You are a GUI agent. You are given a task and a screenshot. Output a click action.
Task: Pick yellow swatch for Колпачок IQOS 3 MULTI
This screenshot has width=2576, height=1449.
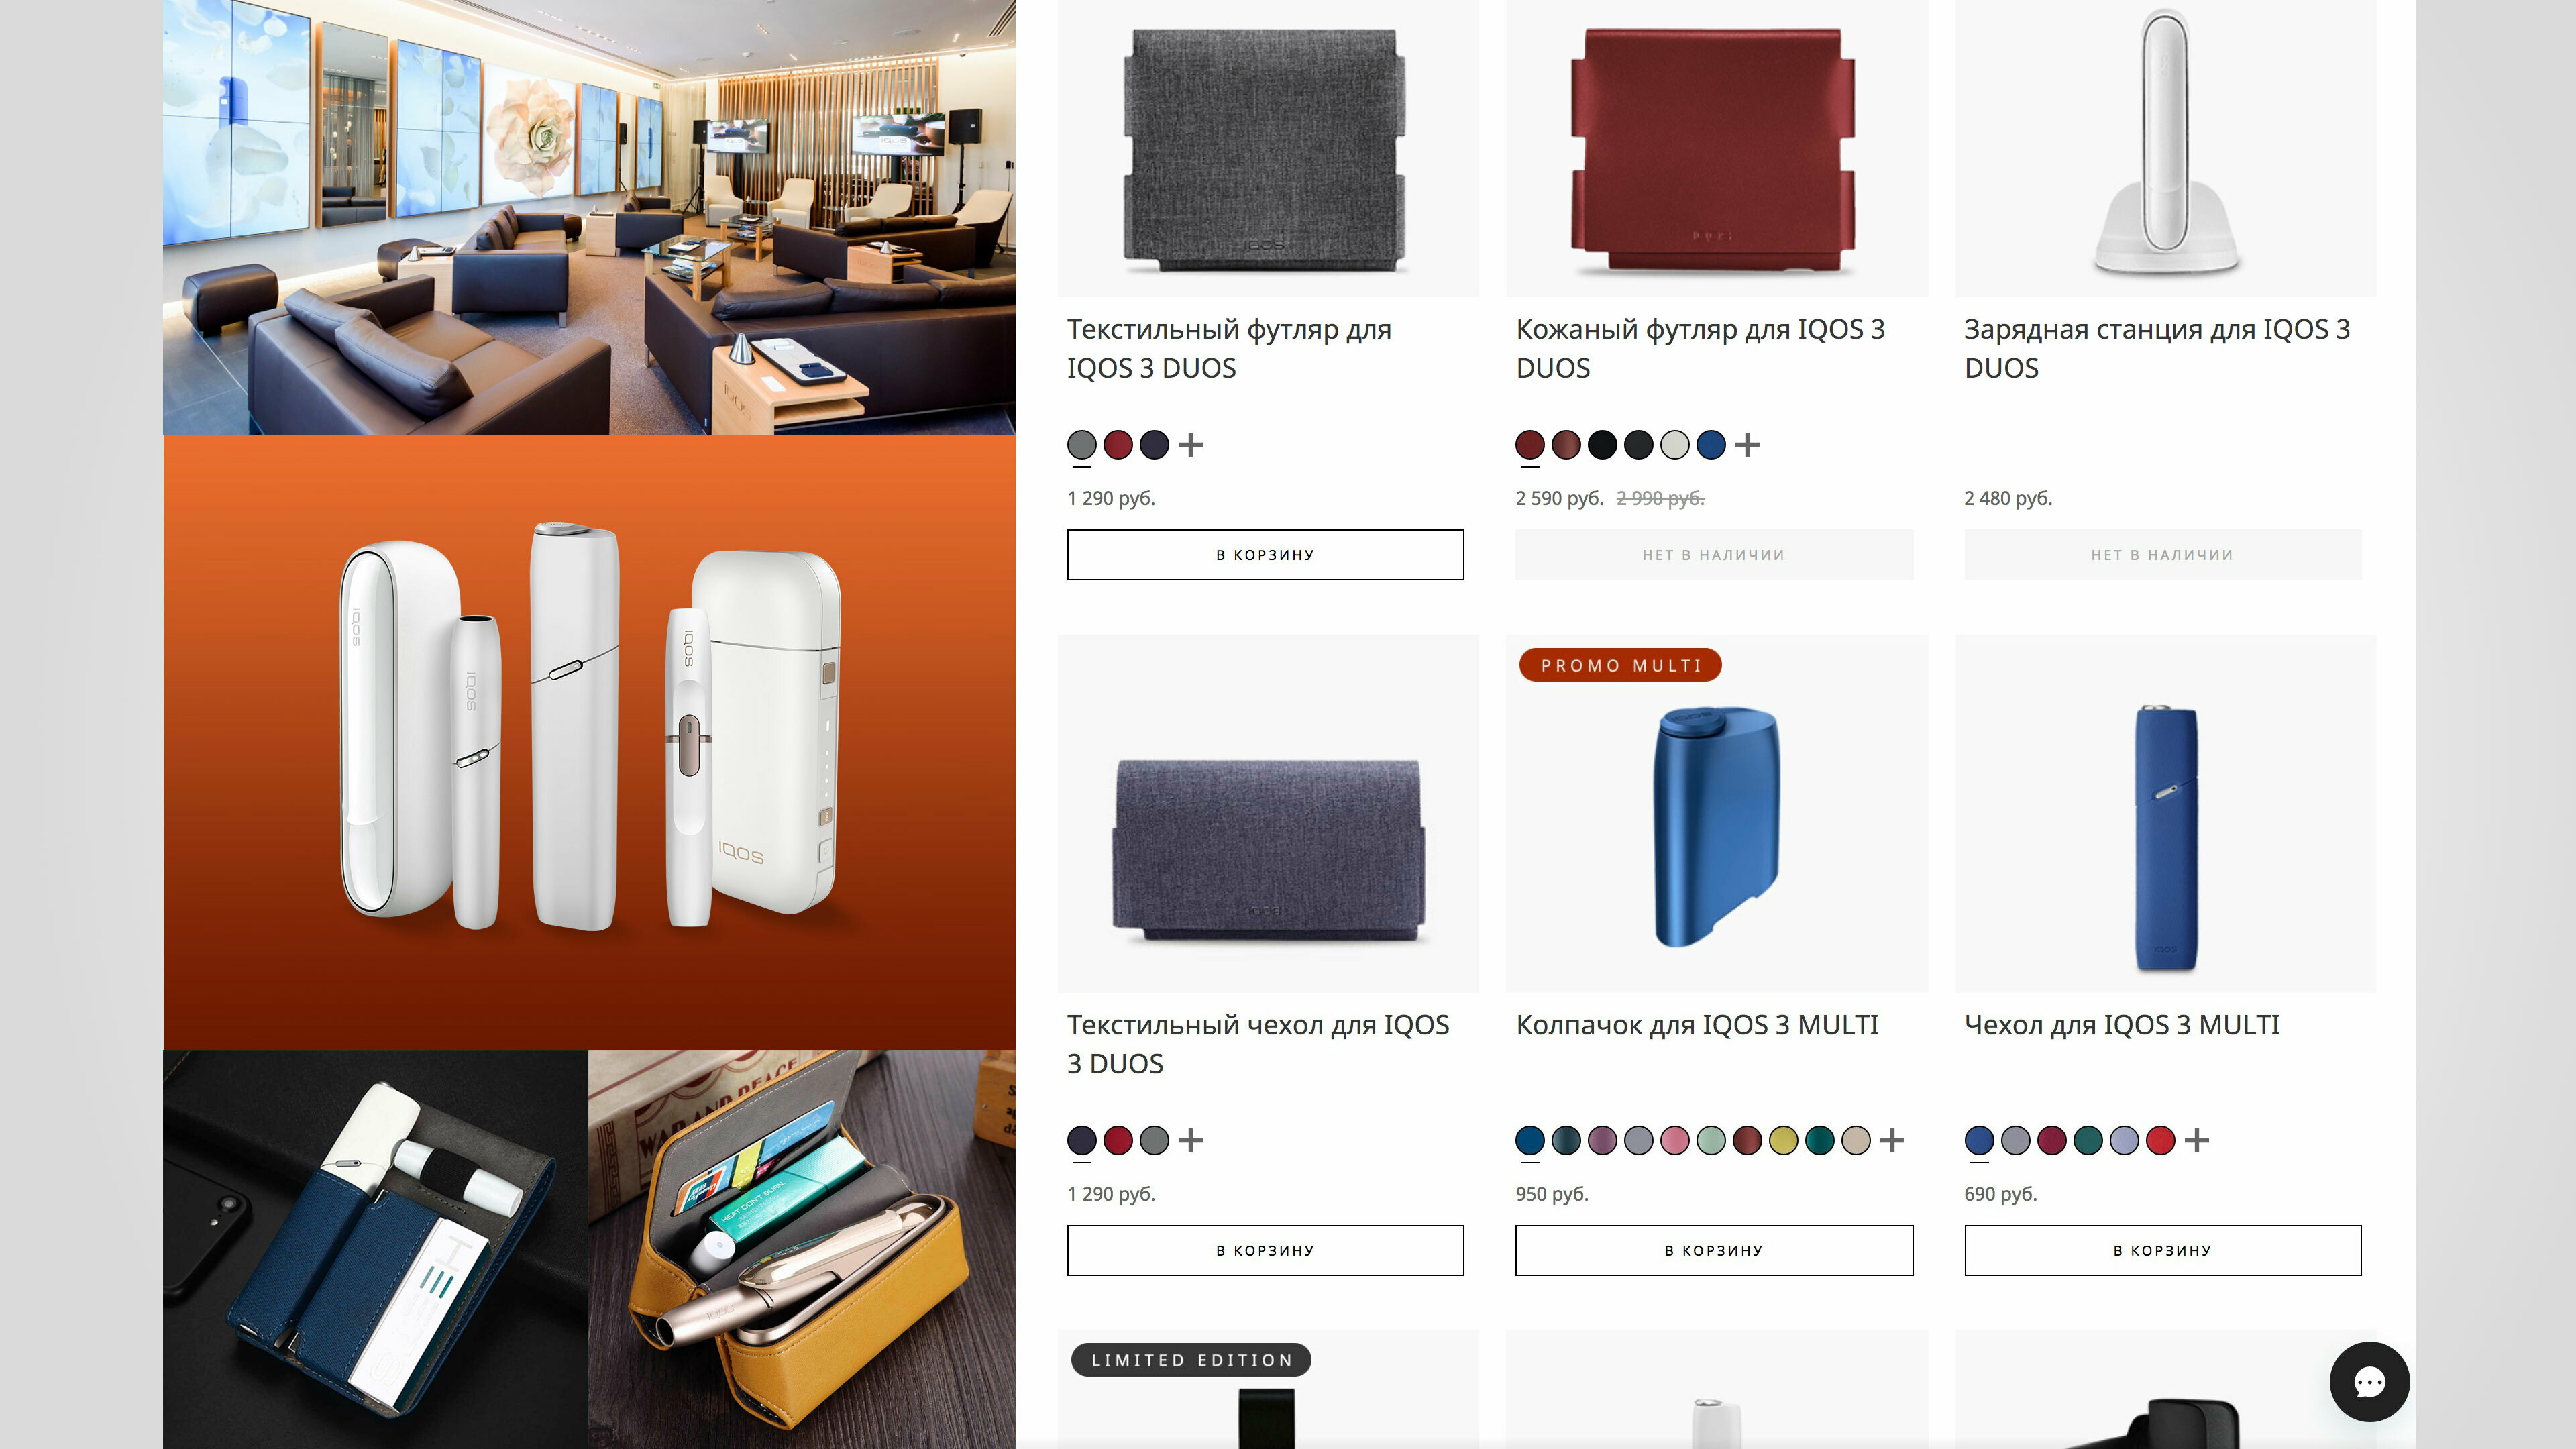(1783, 1140)
